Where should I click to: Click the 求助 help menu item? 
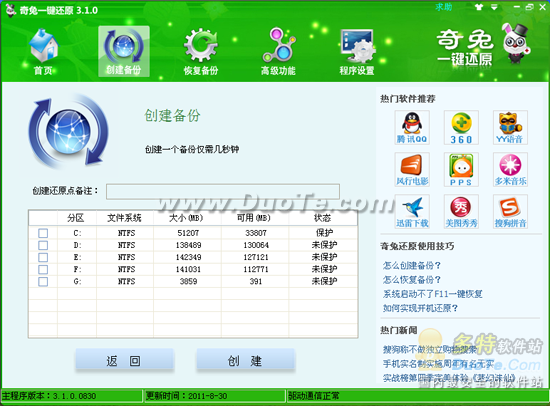pyautogui.click(x=444, y=7)
